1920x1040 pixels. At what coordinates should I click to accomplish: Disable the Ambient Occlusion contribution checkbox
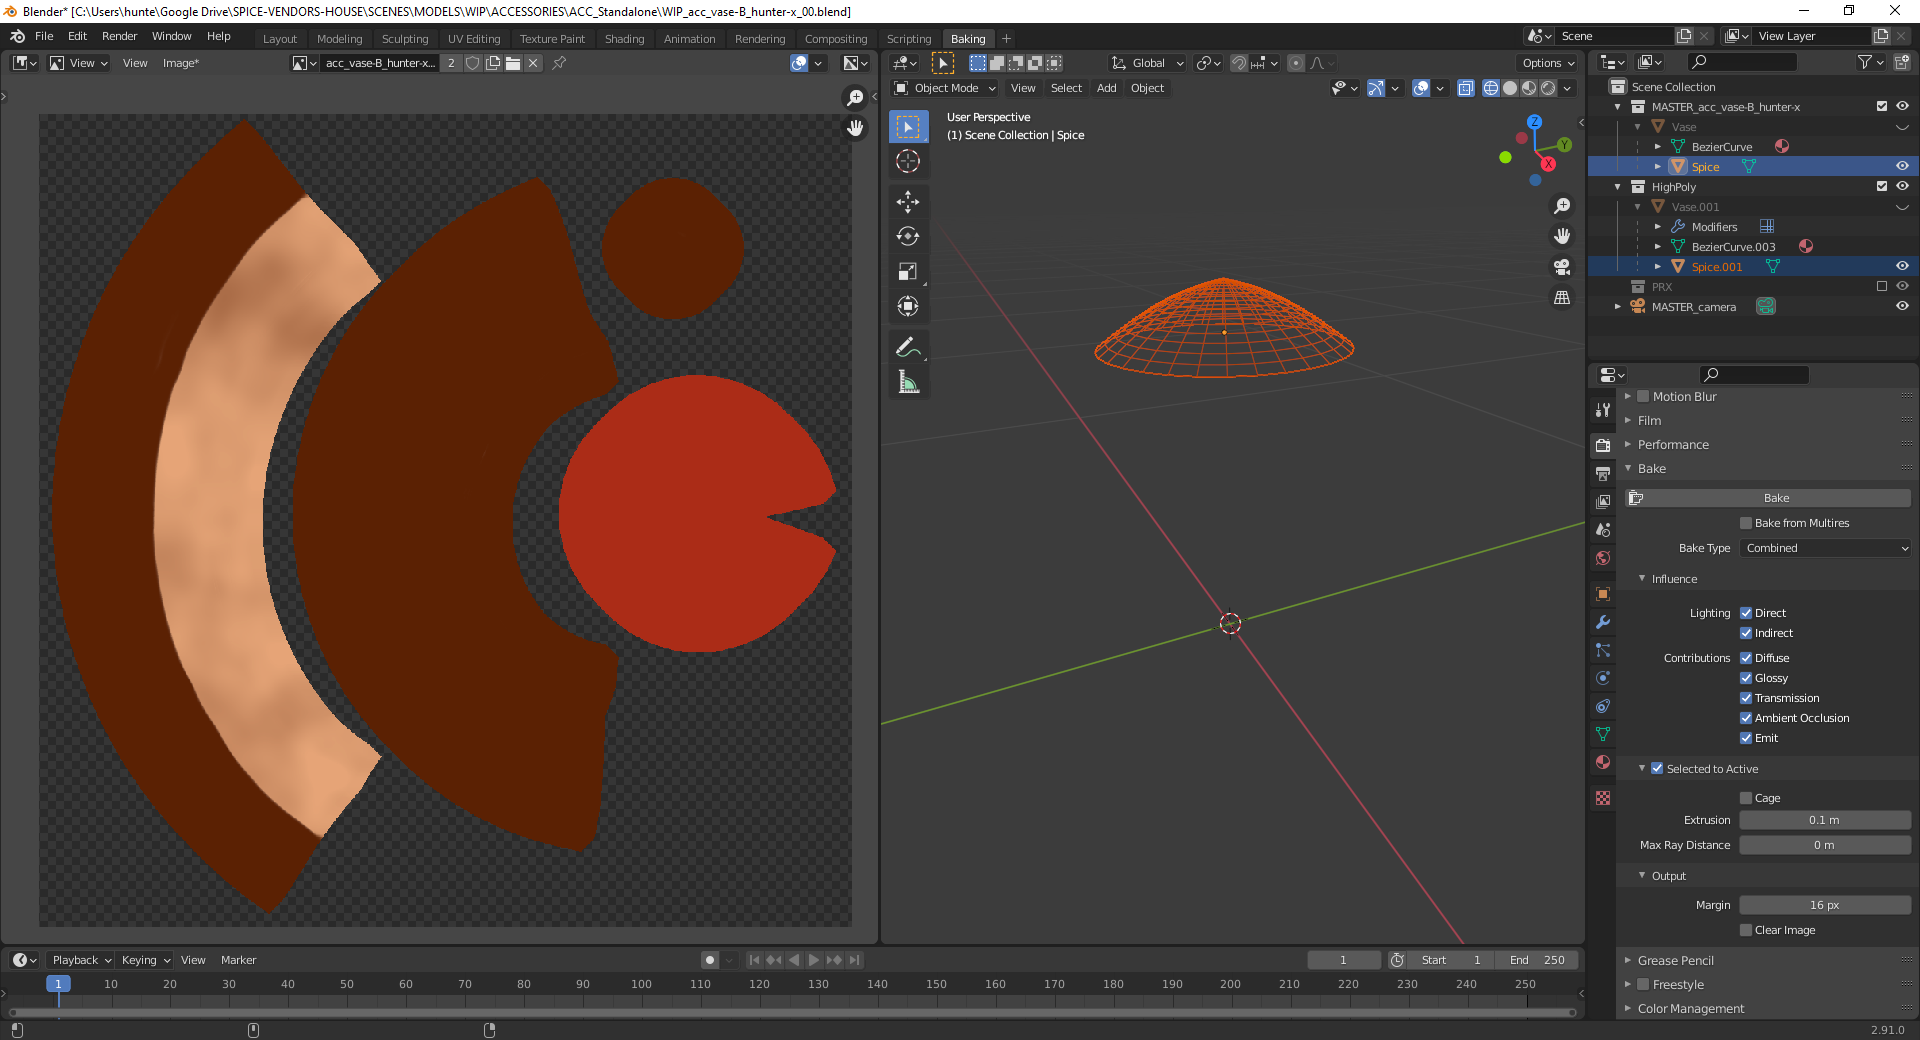(1746, 718)
